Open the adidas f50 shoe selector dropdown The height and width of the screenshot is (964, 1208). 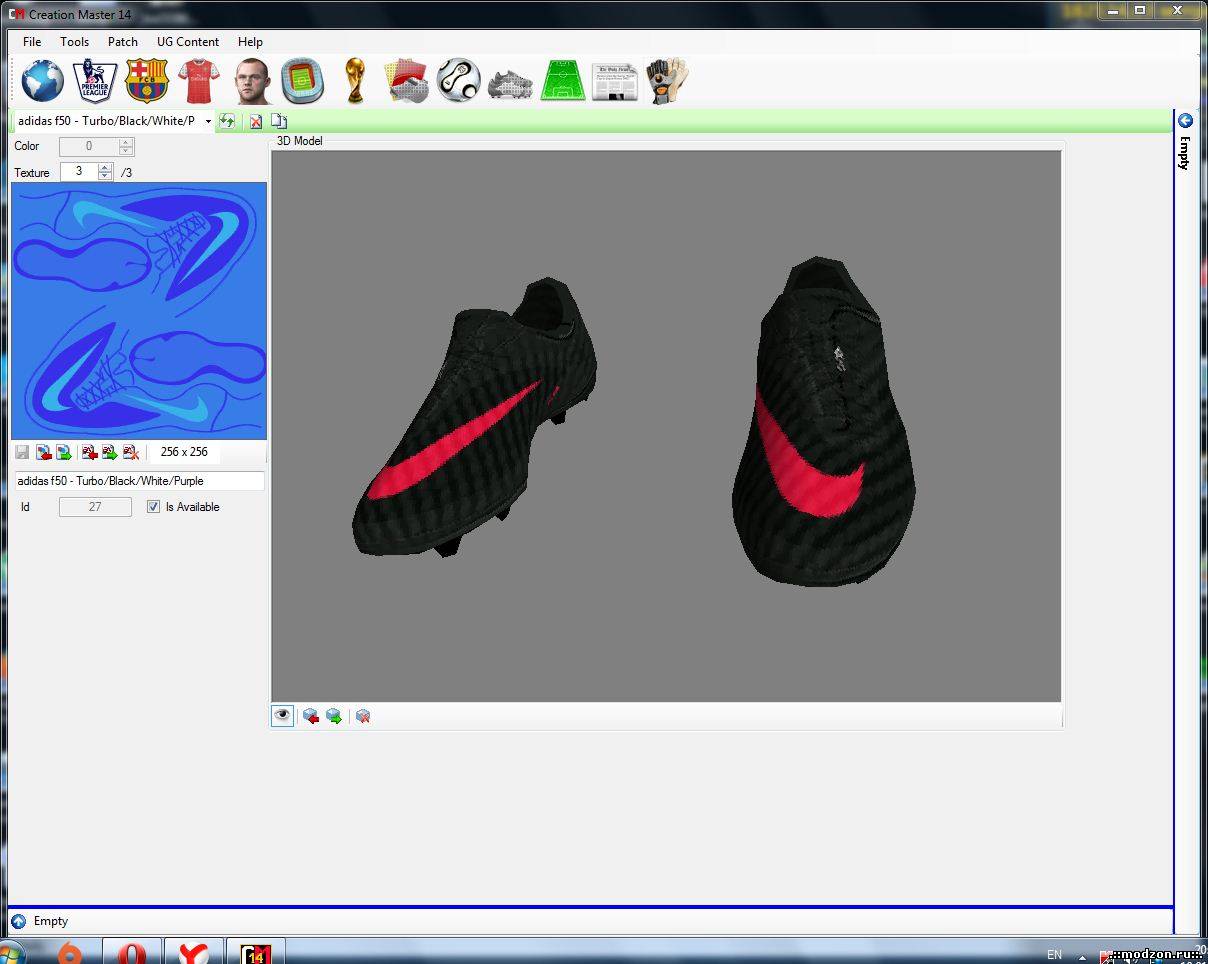(x=208, y=121)
